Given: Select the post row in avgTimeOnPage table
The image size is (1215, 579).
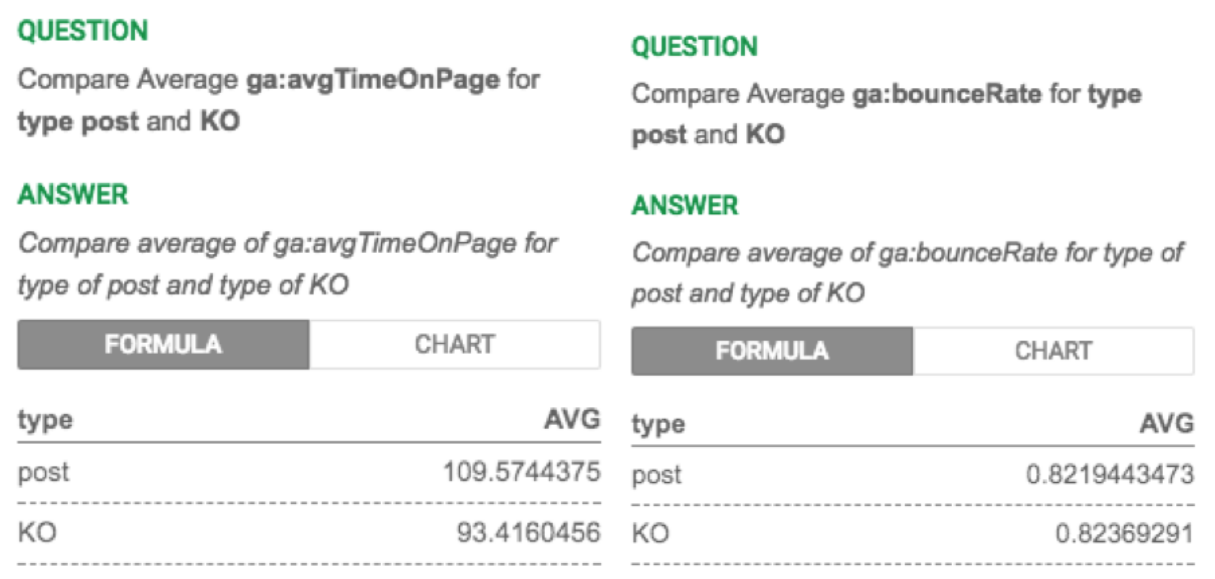Looking at the screenshot, I should click(309, 471).
